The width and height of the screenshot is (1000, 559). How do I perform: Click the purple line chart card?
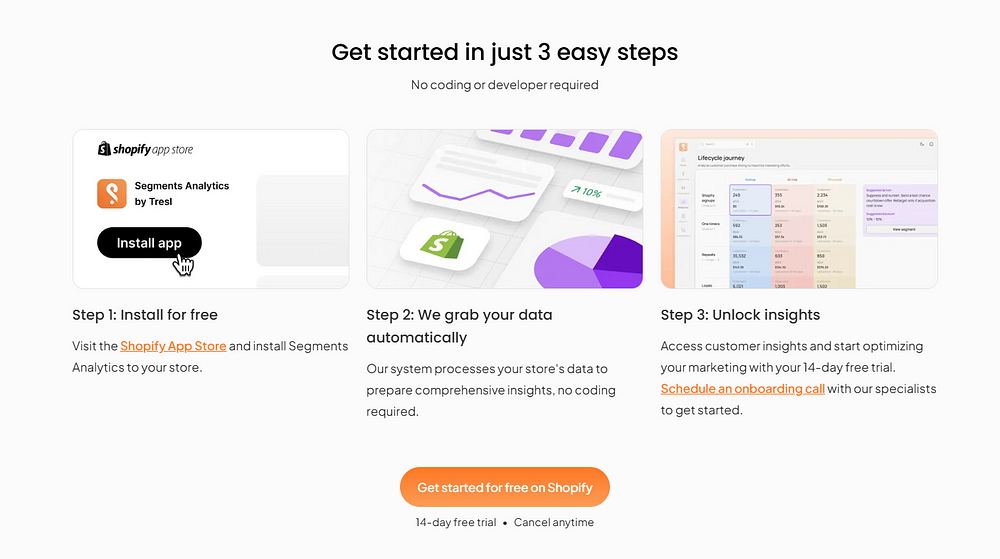click(482, 186)
